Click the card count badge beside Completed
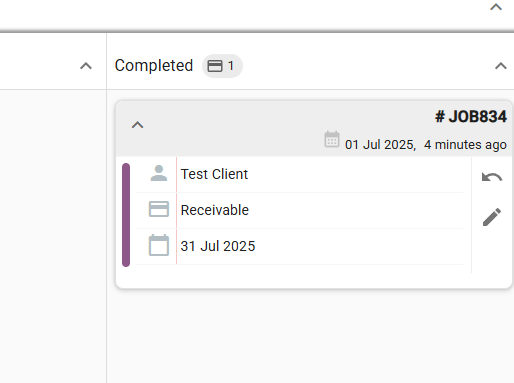The width and height of the screenshot is (514, 383). click(x=222, y=66)
